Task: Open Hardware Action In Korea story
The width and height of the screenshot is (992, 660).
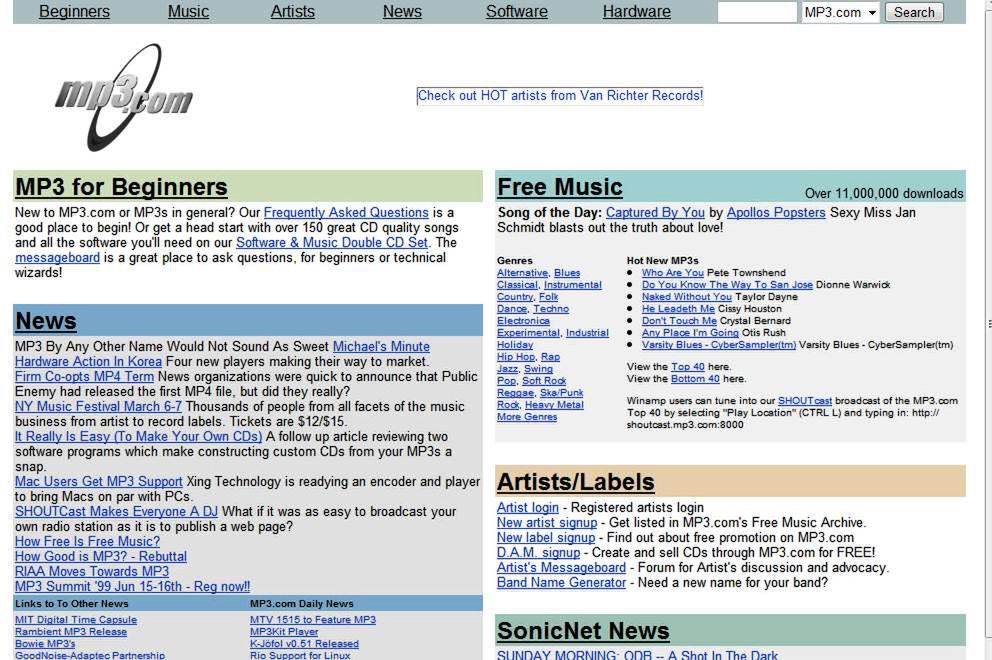Action: point(88,361)
